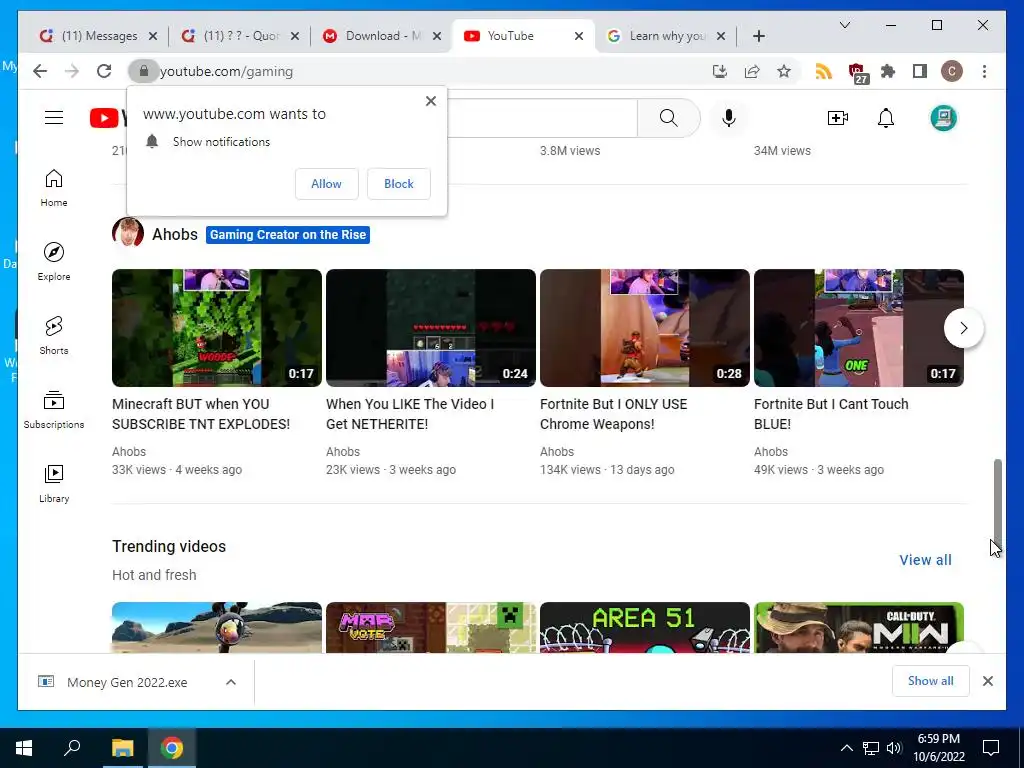
Task: Go back with browser back arrow
Action: (x=40, y=71)
